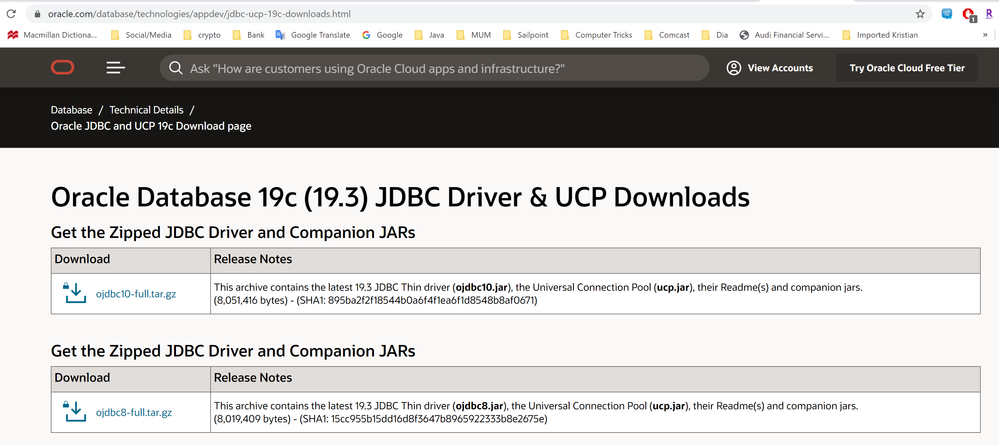
Task: Open the crypto bookmarks folder
Action: [x=202, y=35]
